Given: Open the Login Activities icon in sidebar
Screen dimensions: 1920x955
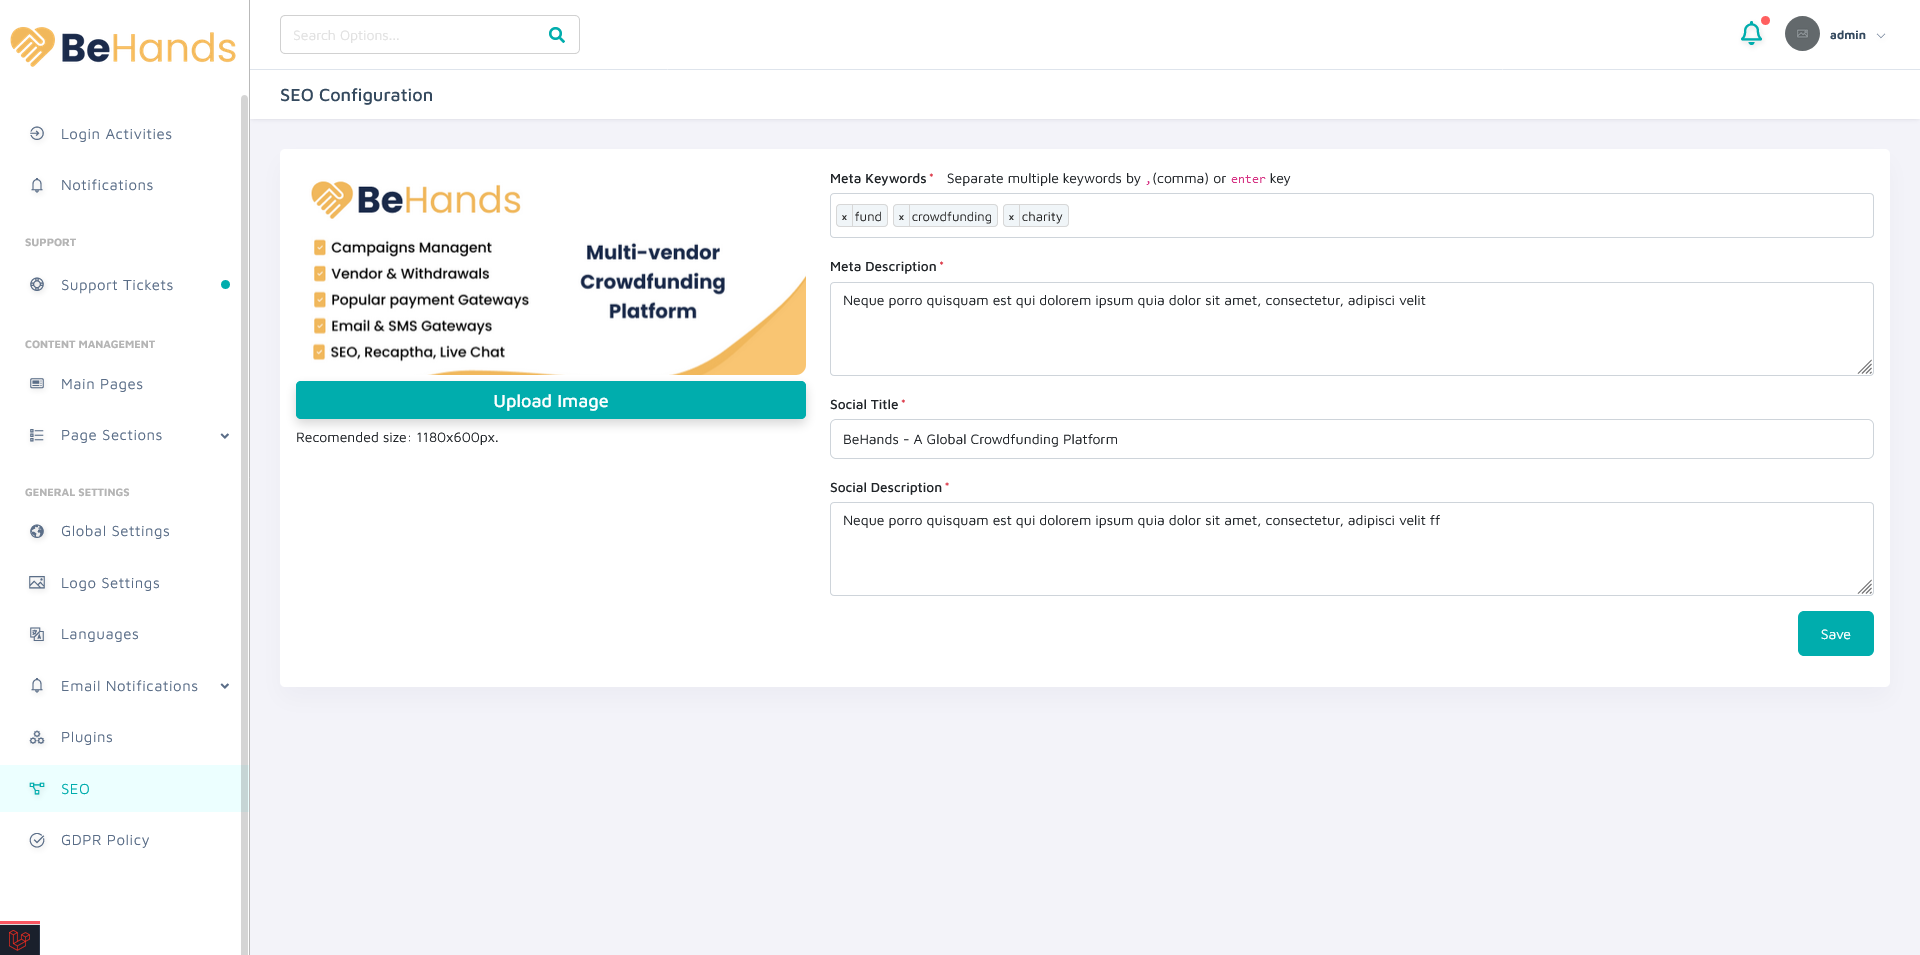Looking at the screenshot, I should pos(37,133).
